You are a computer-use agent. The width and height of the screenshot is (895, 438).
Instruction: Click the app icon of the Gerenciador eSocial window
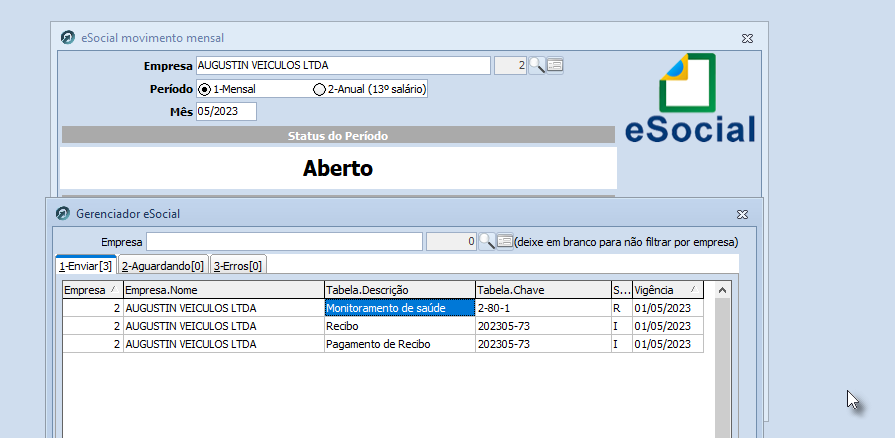pyautogui.click(x=63, y=214)
